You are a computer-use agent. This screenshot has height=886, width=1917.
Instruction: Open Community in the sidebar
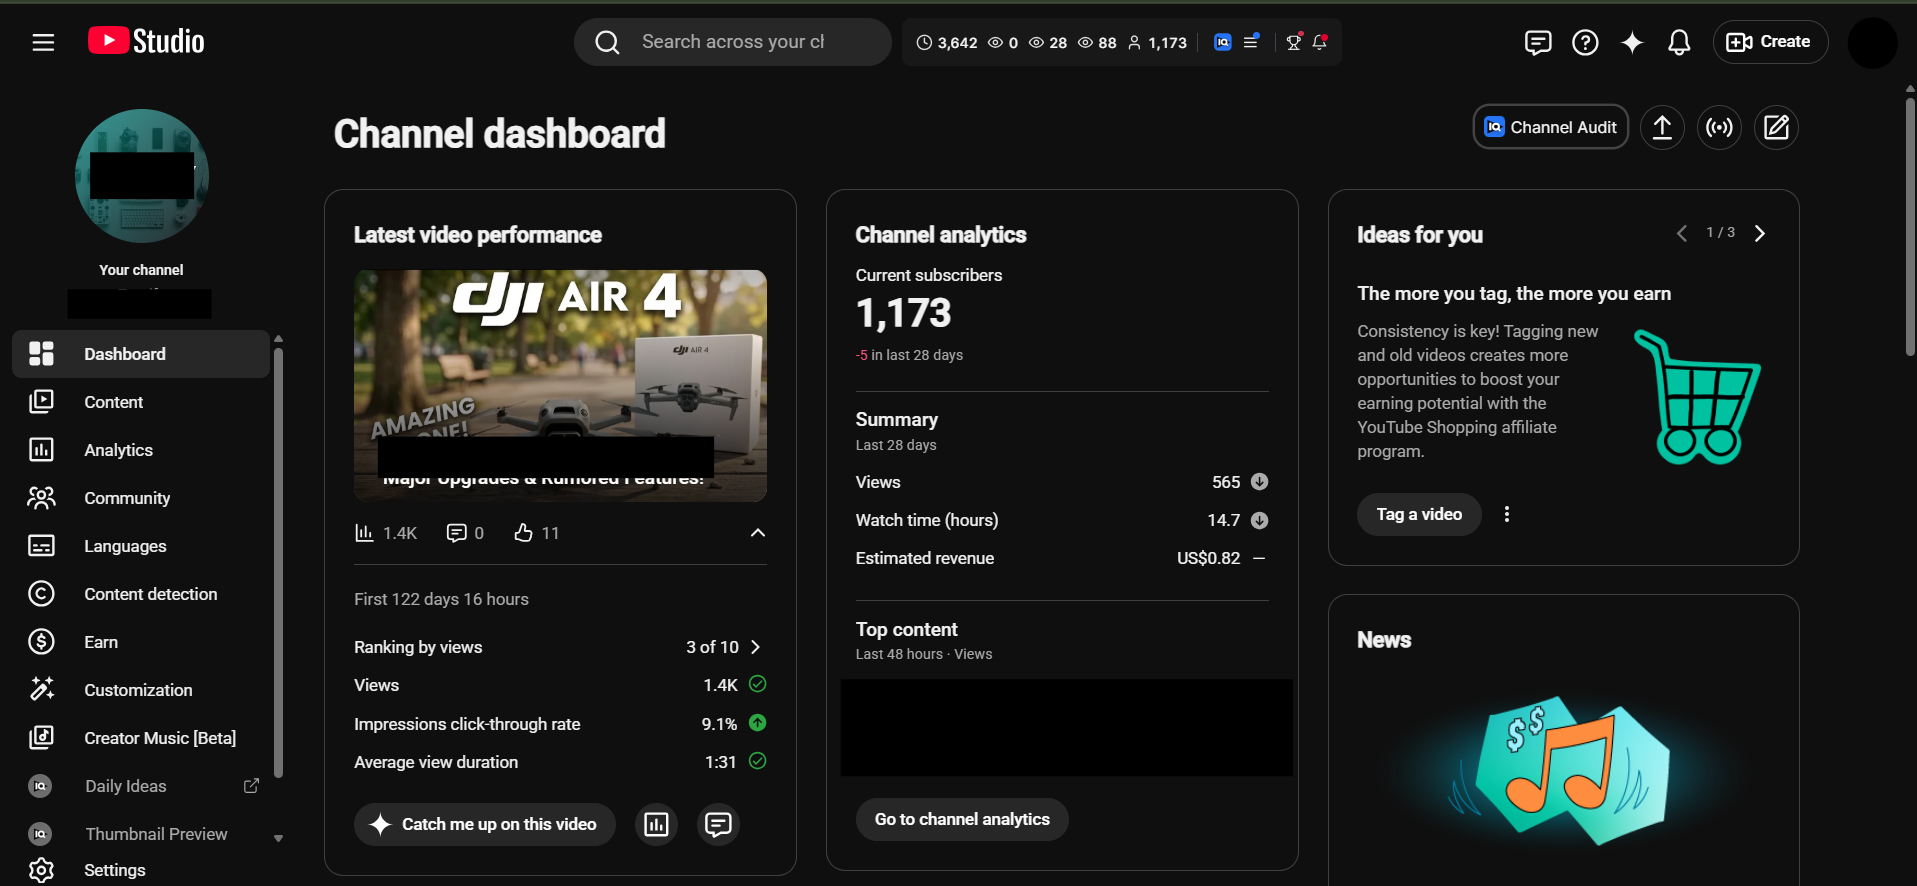click(141, 498)
